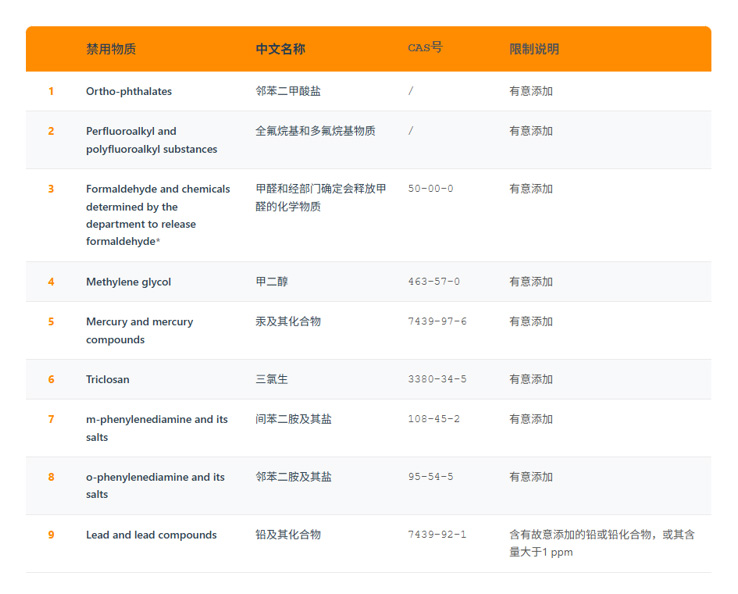Click 有意添加 in the m-phenylenediamine row

(531, 419)
